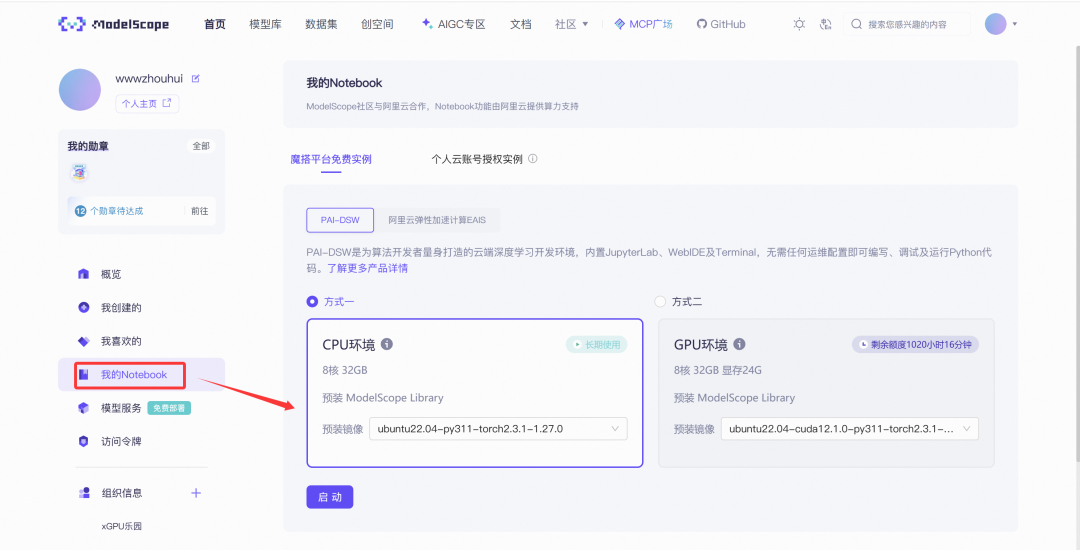
Task: Click the 免费部署 tag
Action: pyautogui.click(x=169, y=408)
